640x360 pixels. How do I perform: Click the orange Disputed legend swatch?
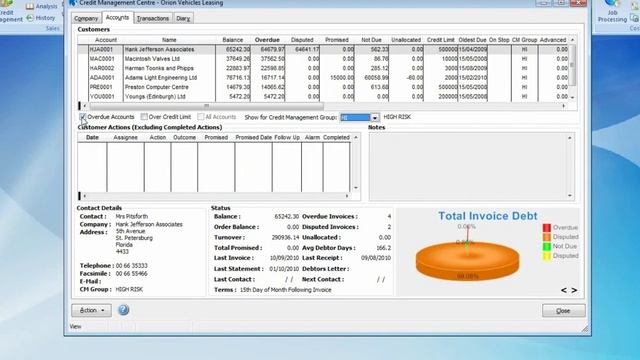coord(547,237)
